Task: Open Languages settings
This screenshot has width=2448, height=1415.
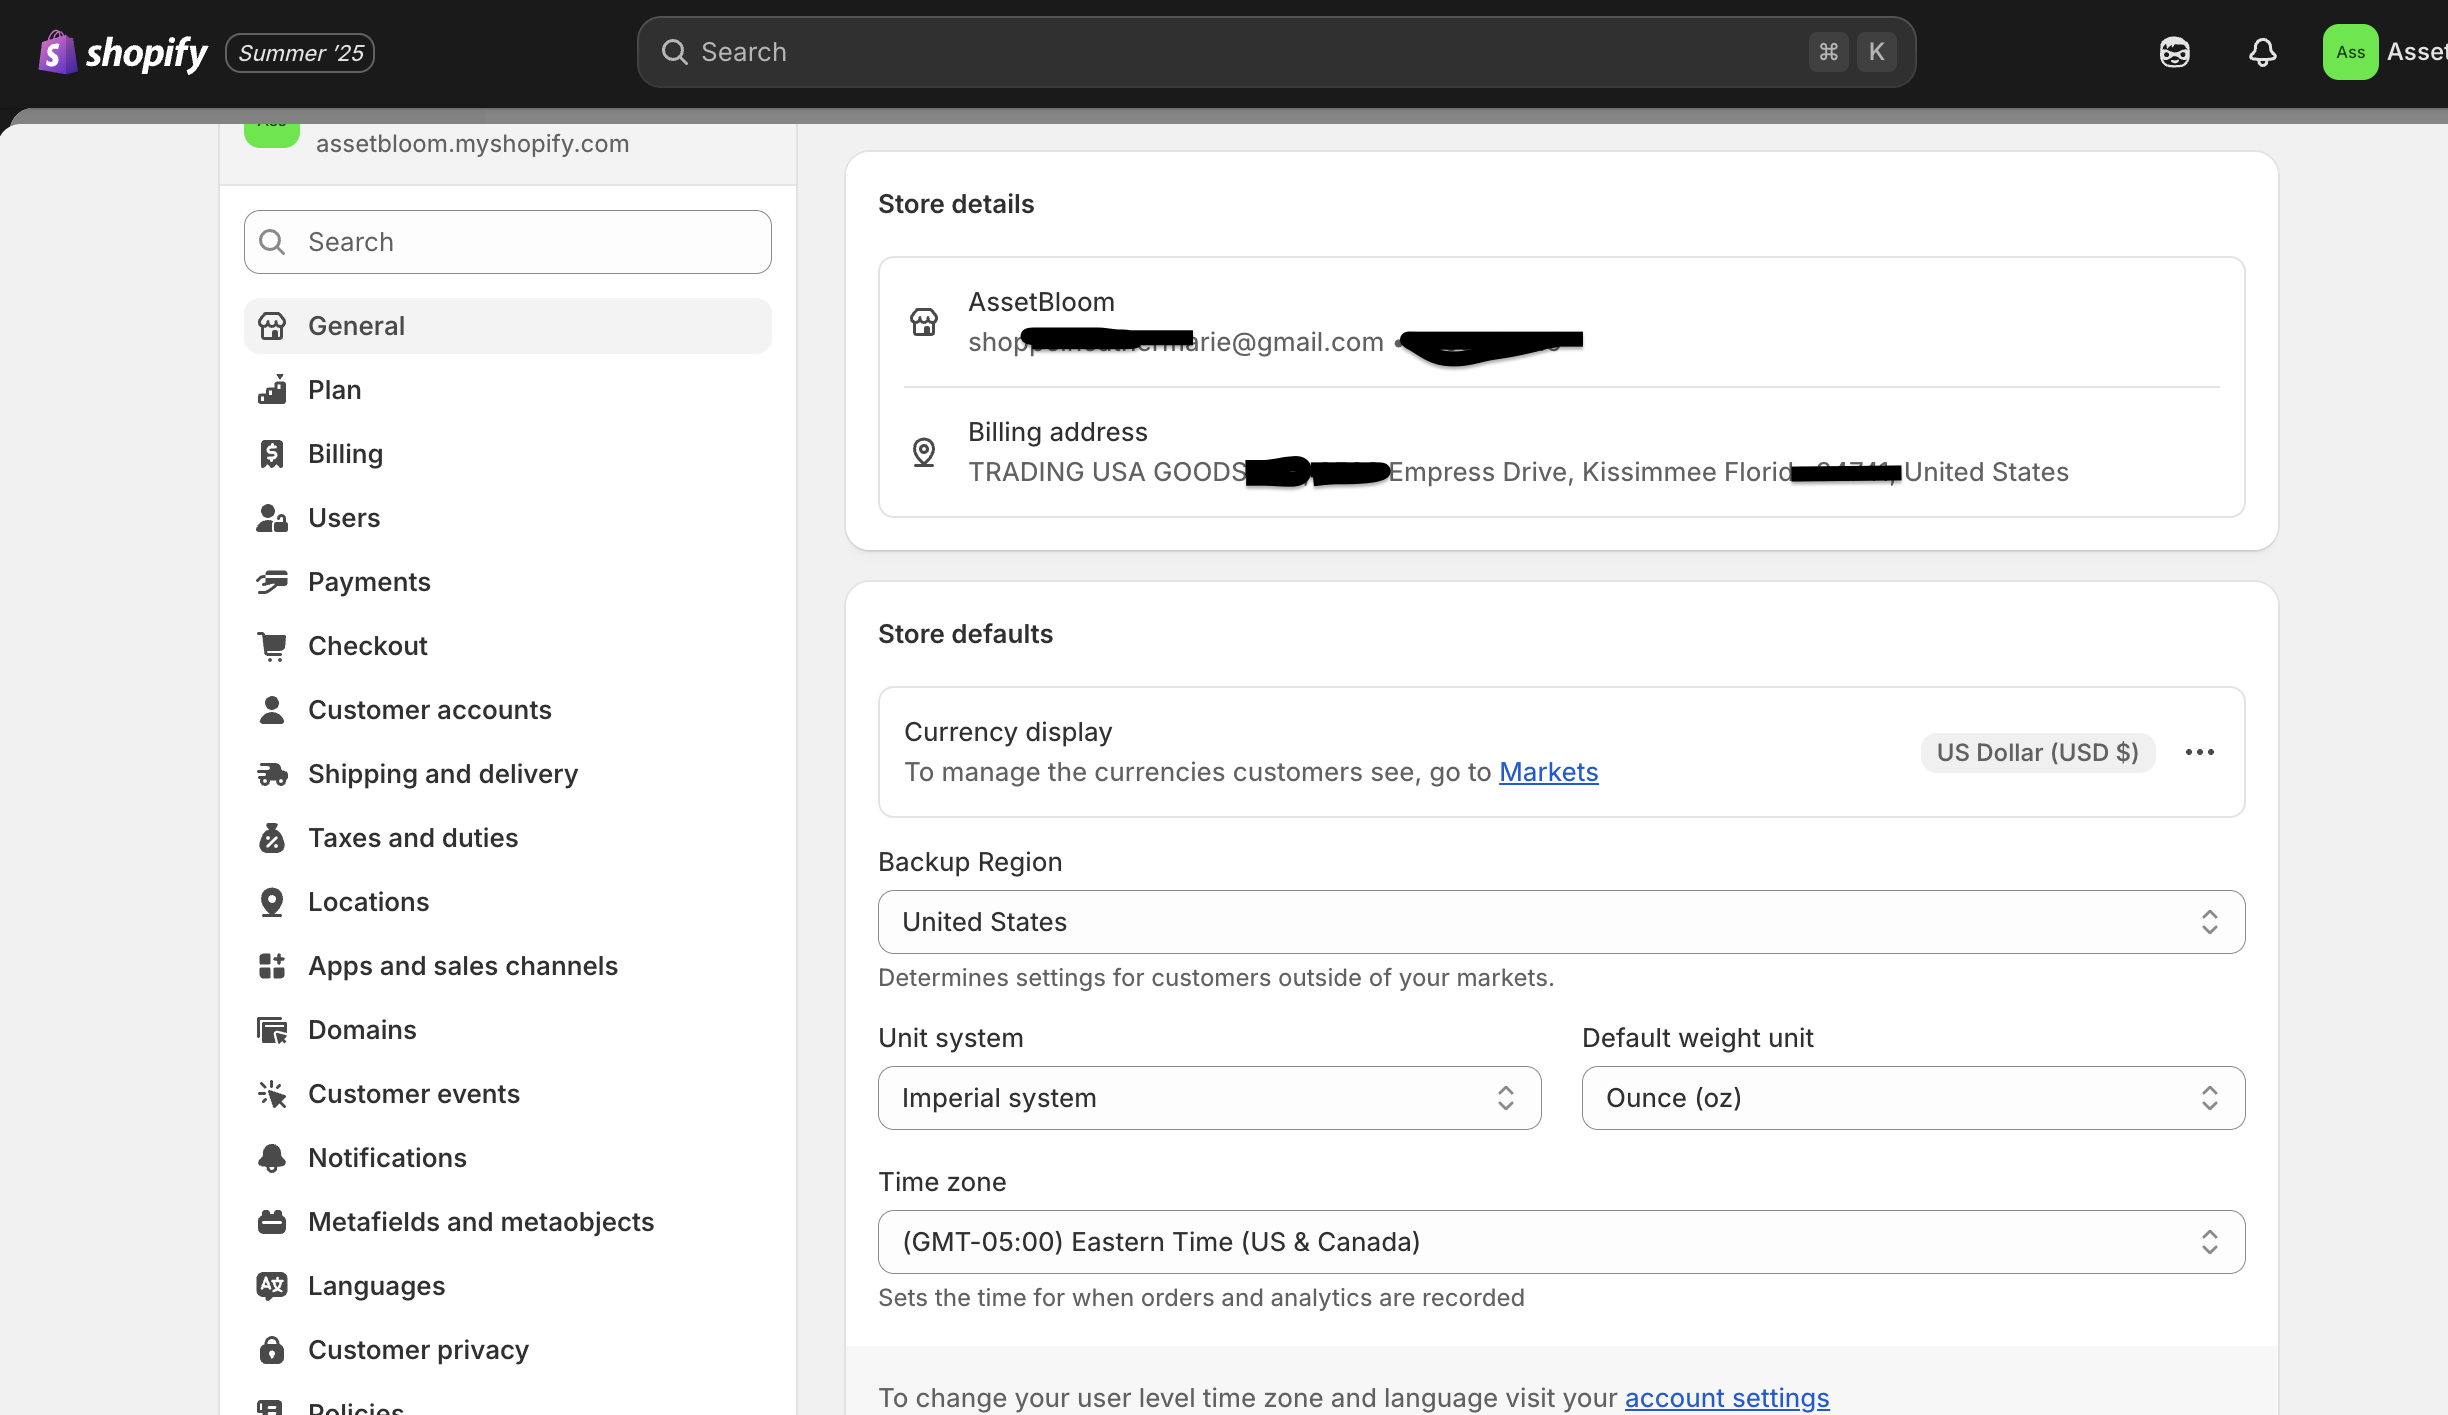Action: click(508, 1286)
